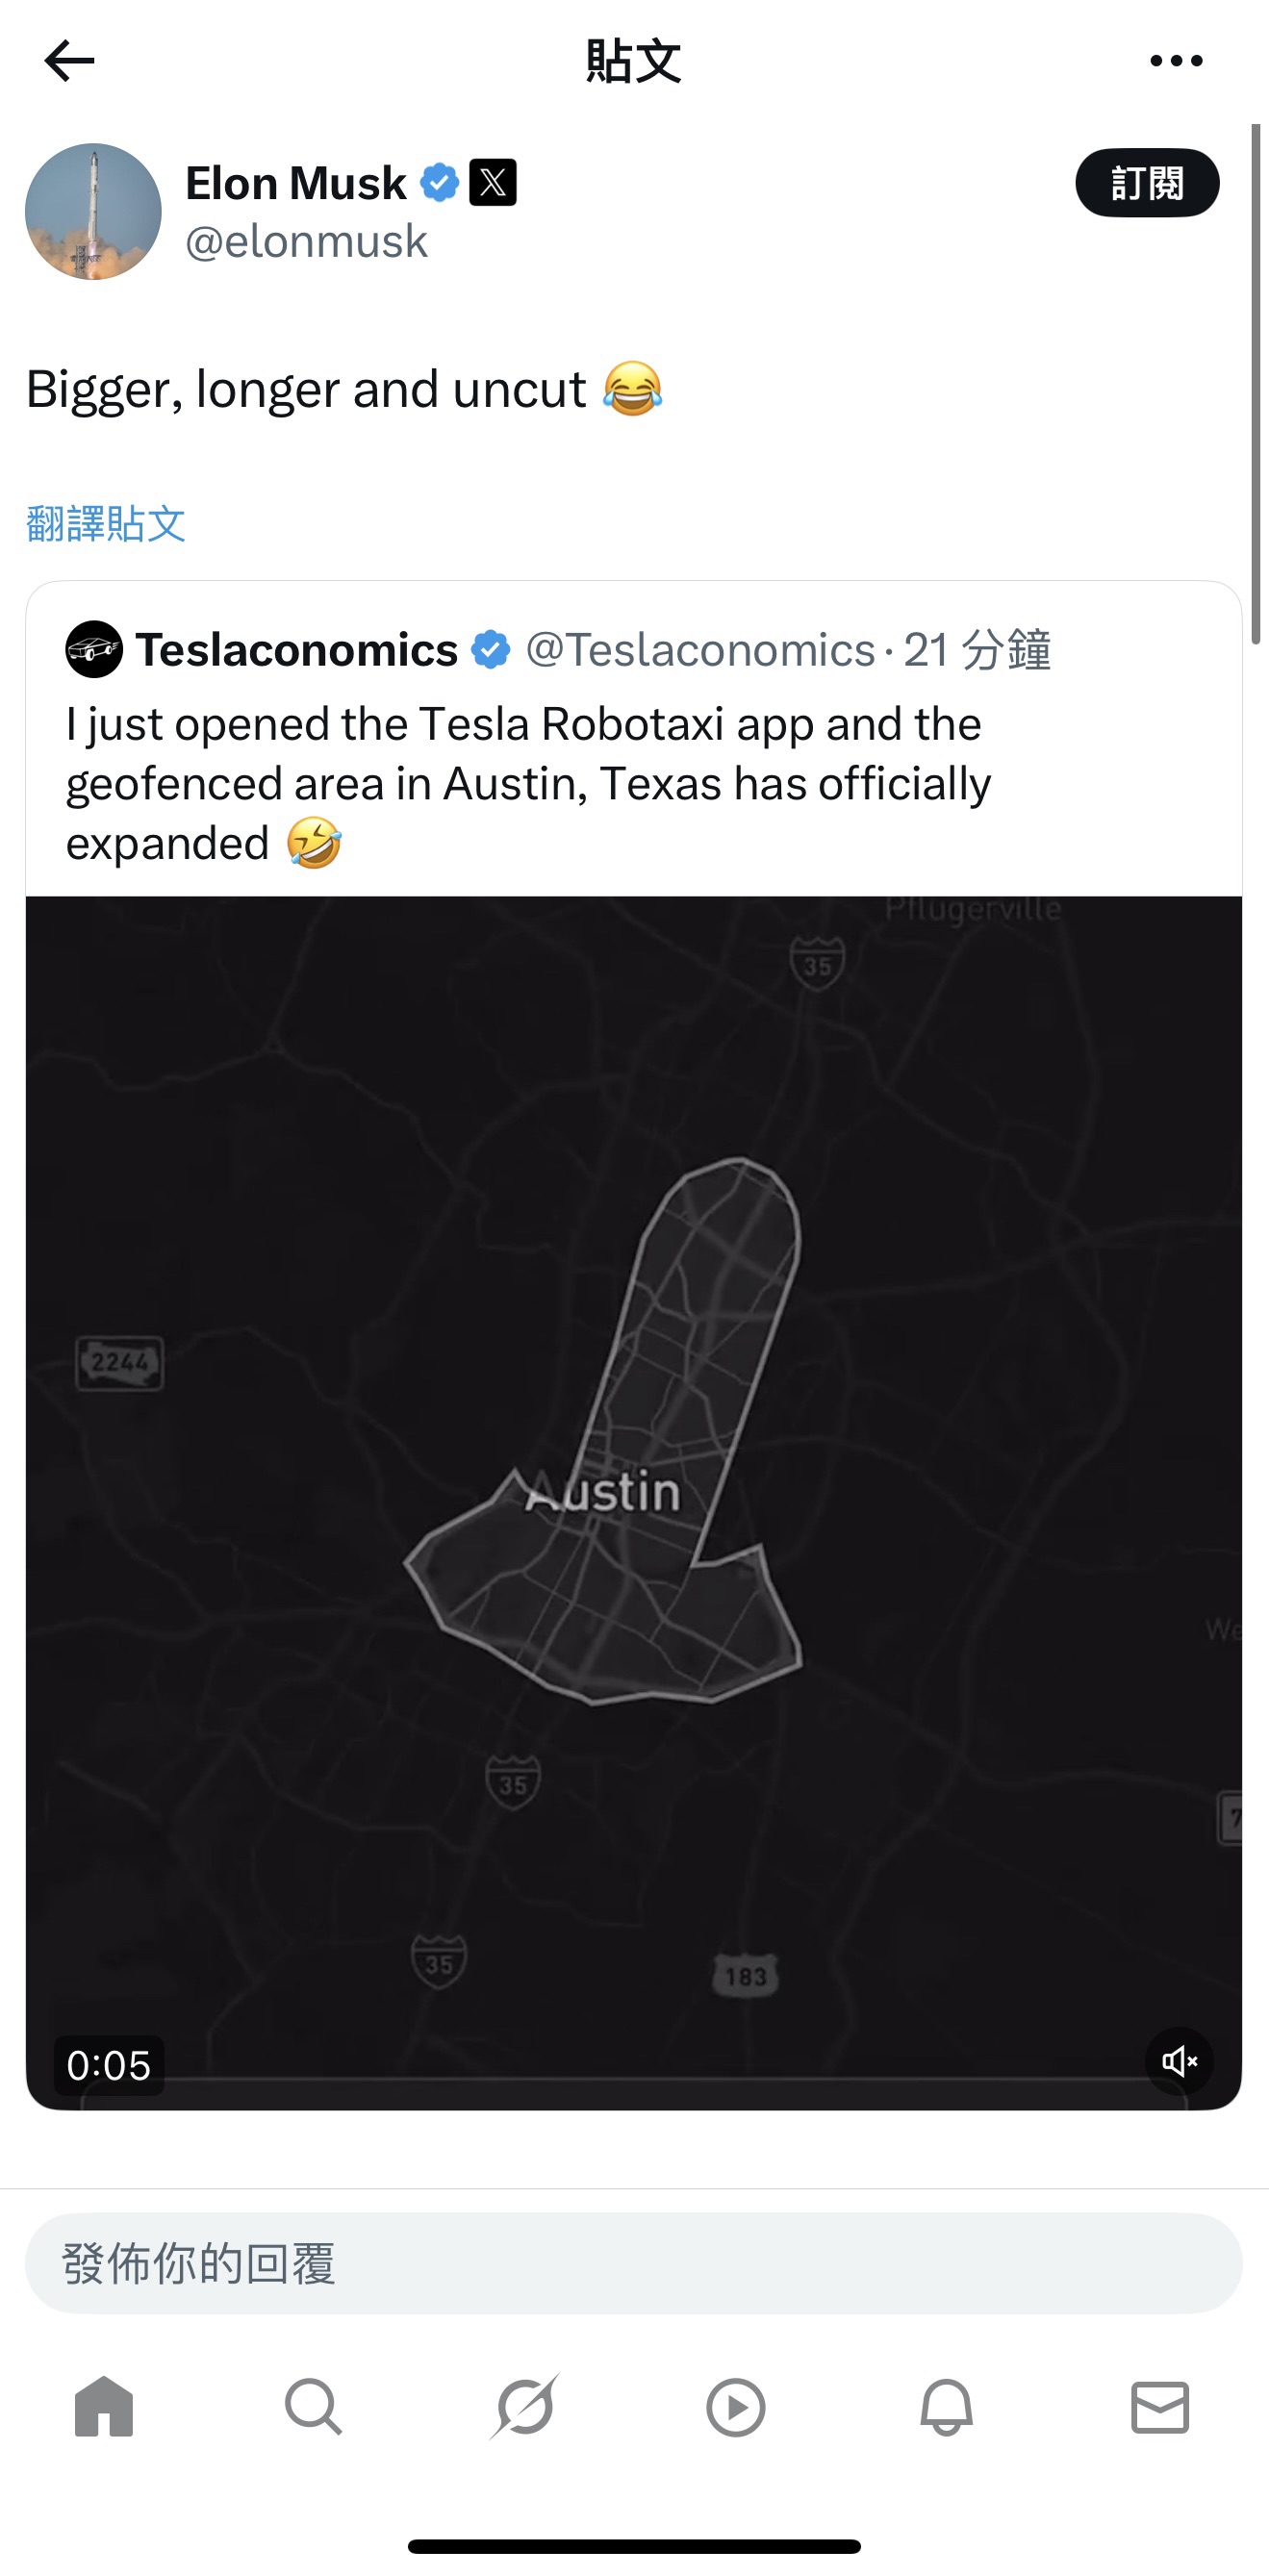The width and height of the screenshot is (1269, 2576).
Task: Click the video progress bar
Action: 634,2080
